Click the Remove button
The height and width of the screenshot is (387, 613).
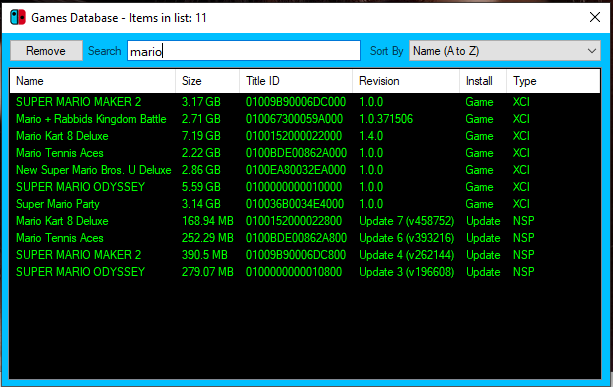[x=46, y=51]
